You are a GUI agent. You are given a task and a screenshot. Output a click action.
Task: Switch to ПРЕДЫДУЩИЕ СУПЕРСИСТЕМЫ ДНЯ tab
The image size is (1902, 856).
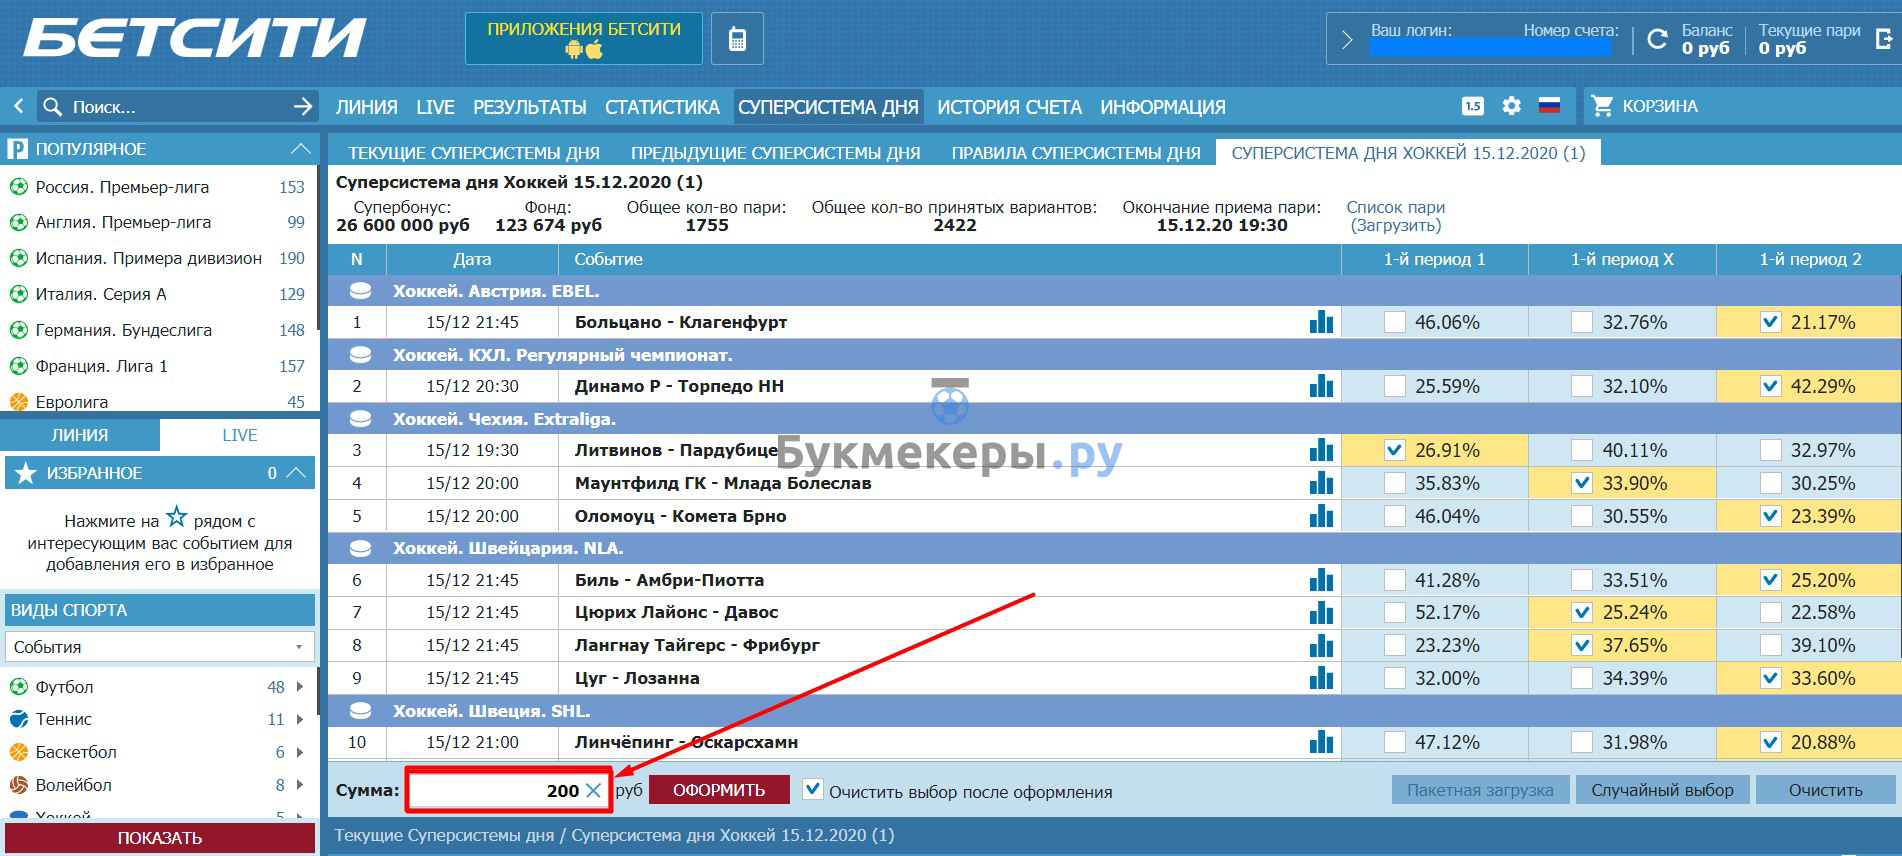pyautogui.click(x=775, y=153)
